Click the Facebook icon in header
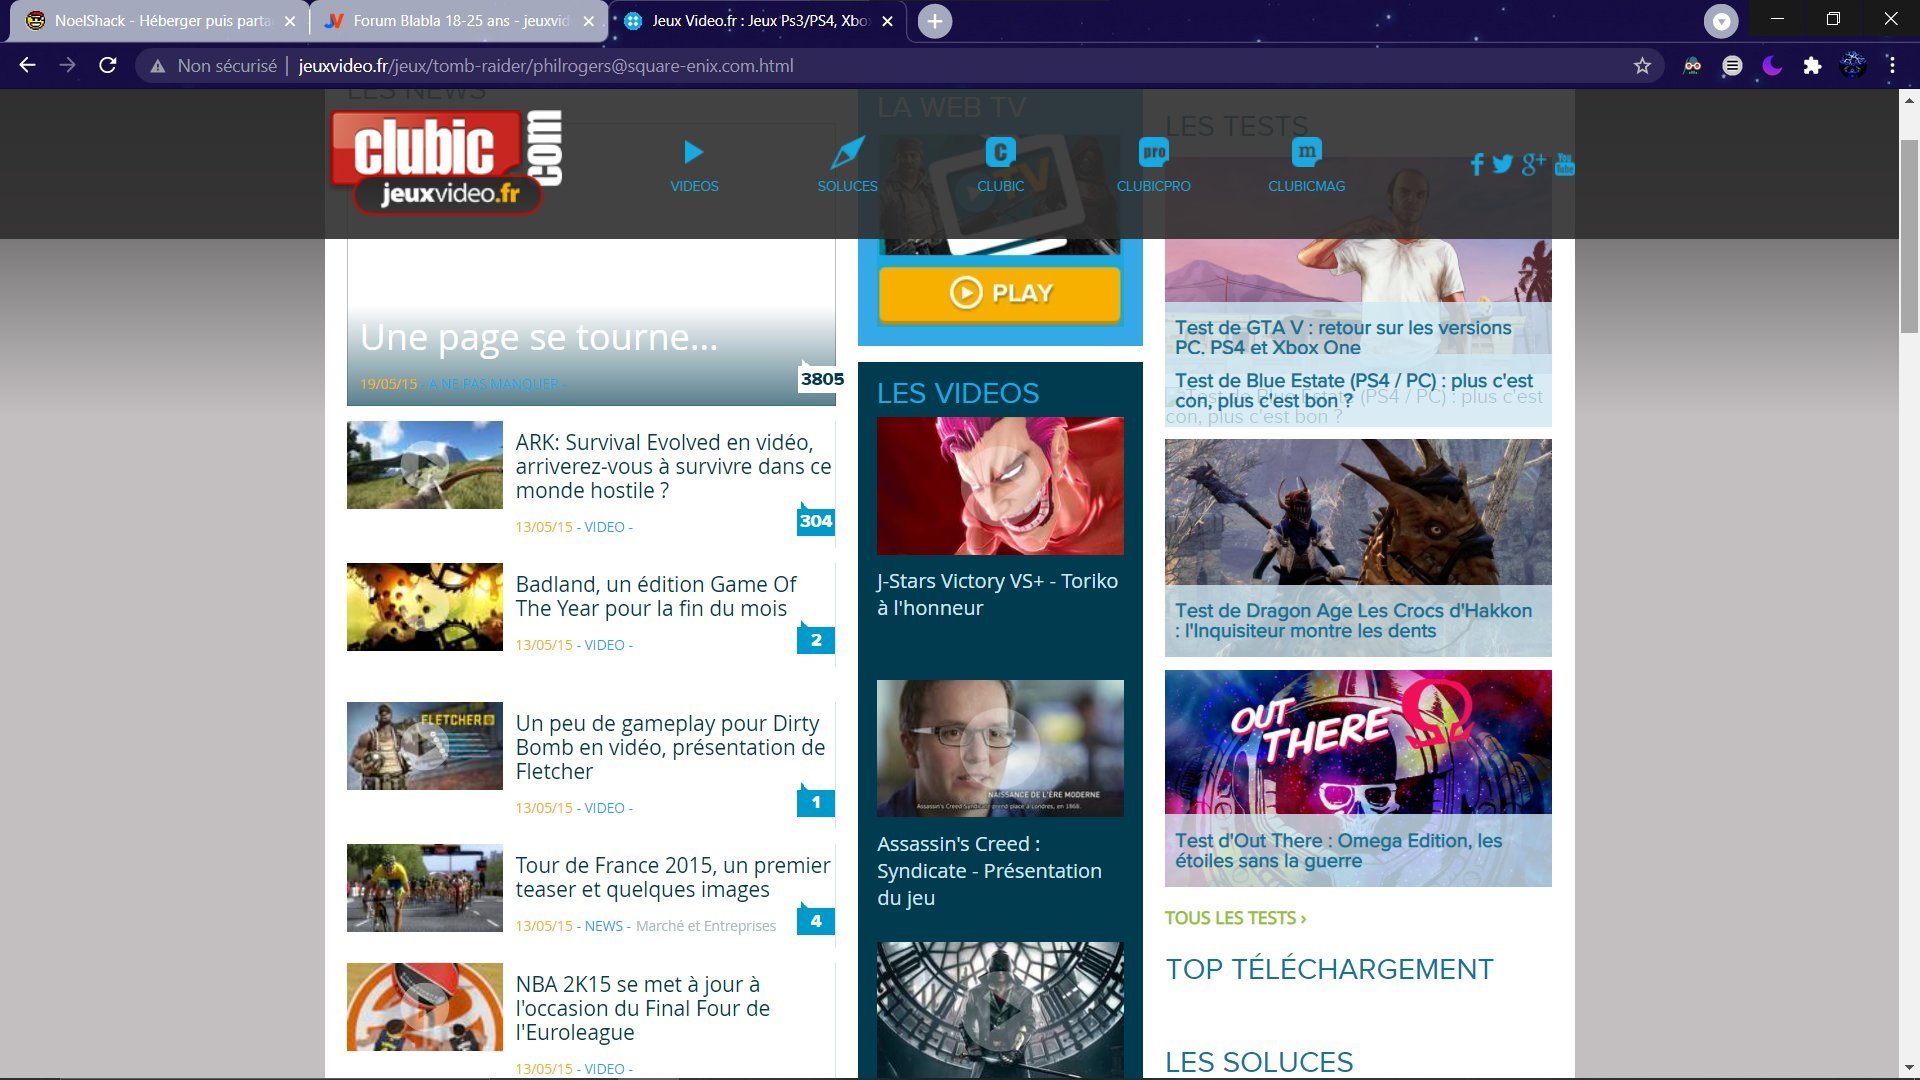The height and width of the screenshot is (1080, 1920). click(x=1477, y=164)
